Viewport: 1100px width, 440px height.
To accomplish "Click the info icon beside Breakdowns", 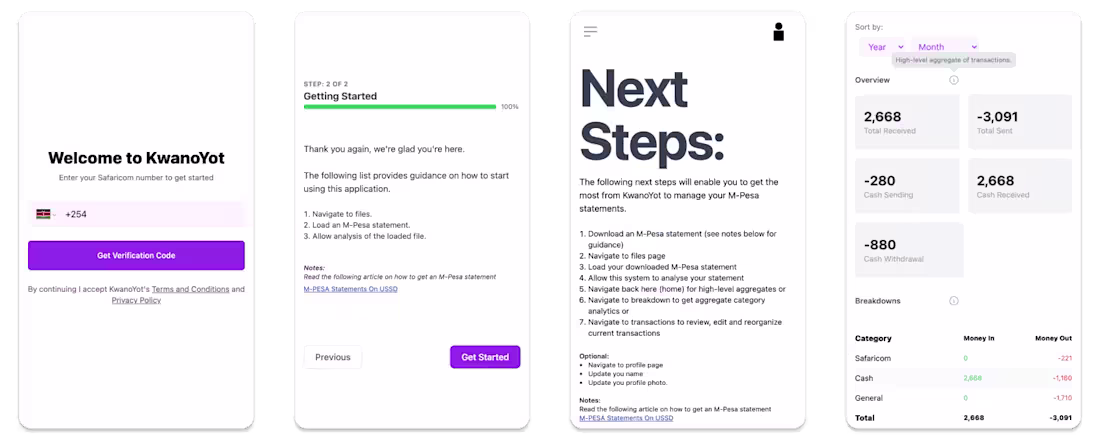I will 953,301.
